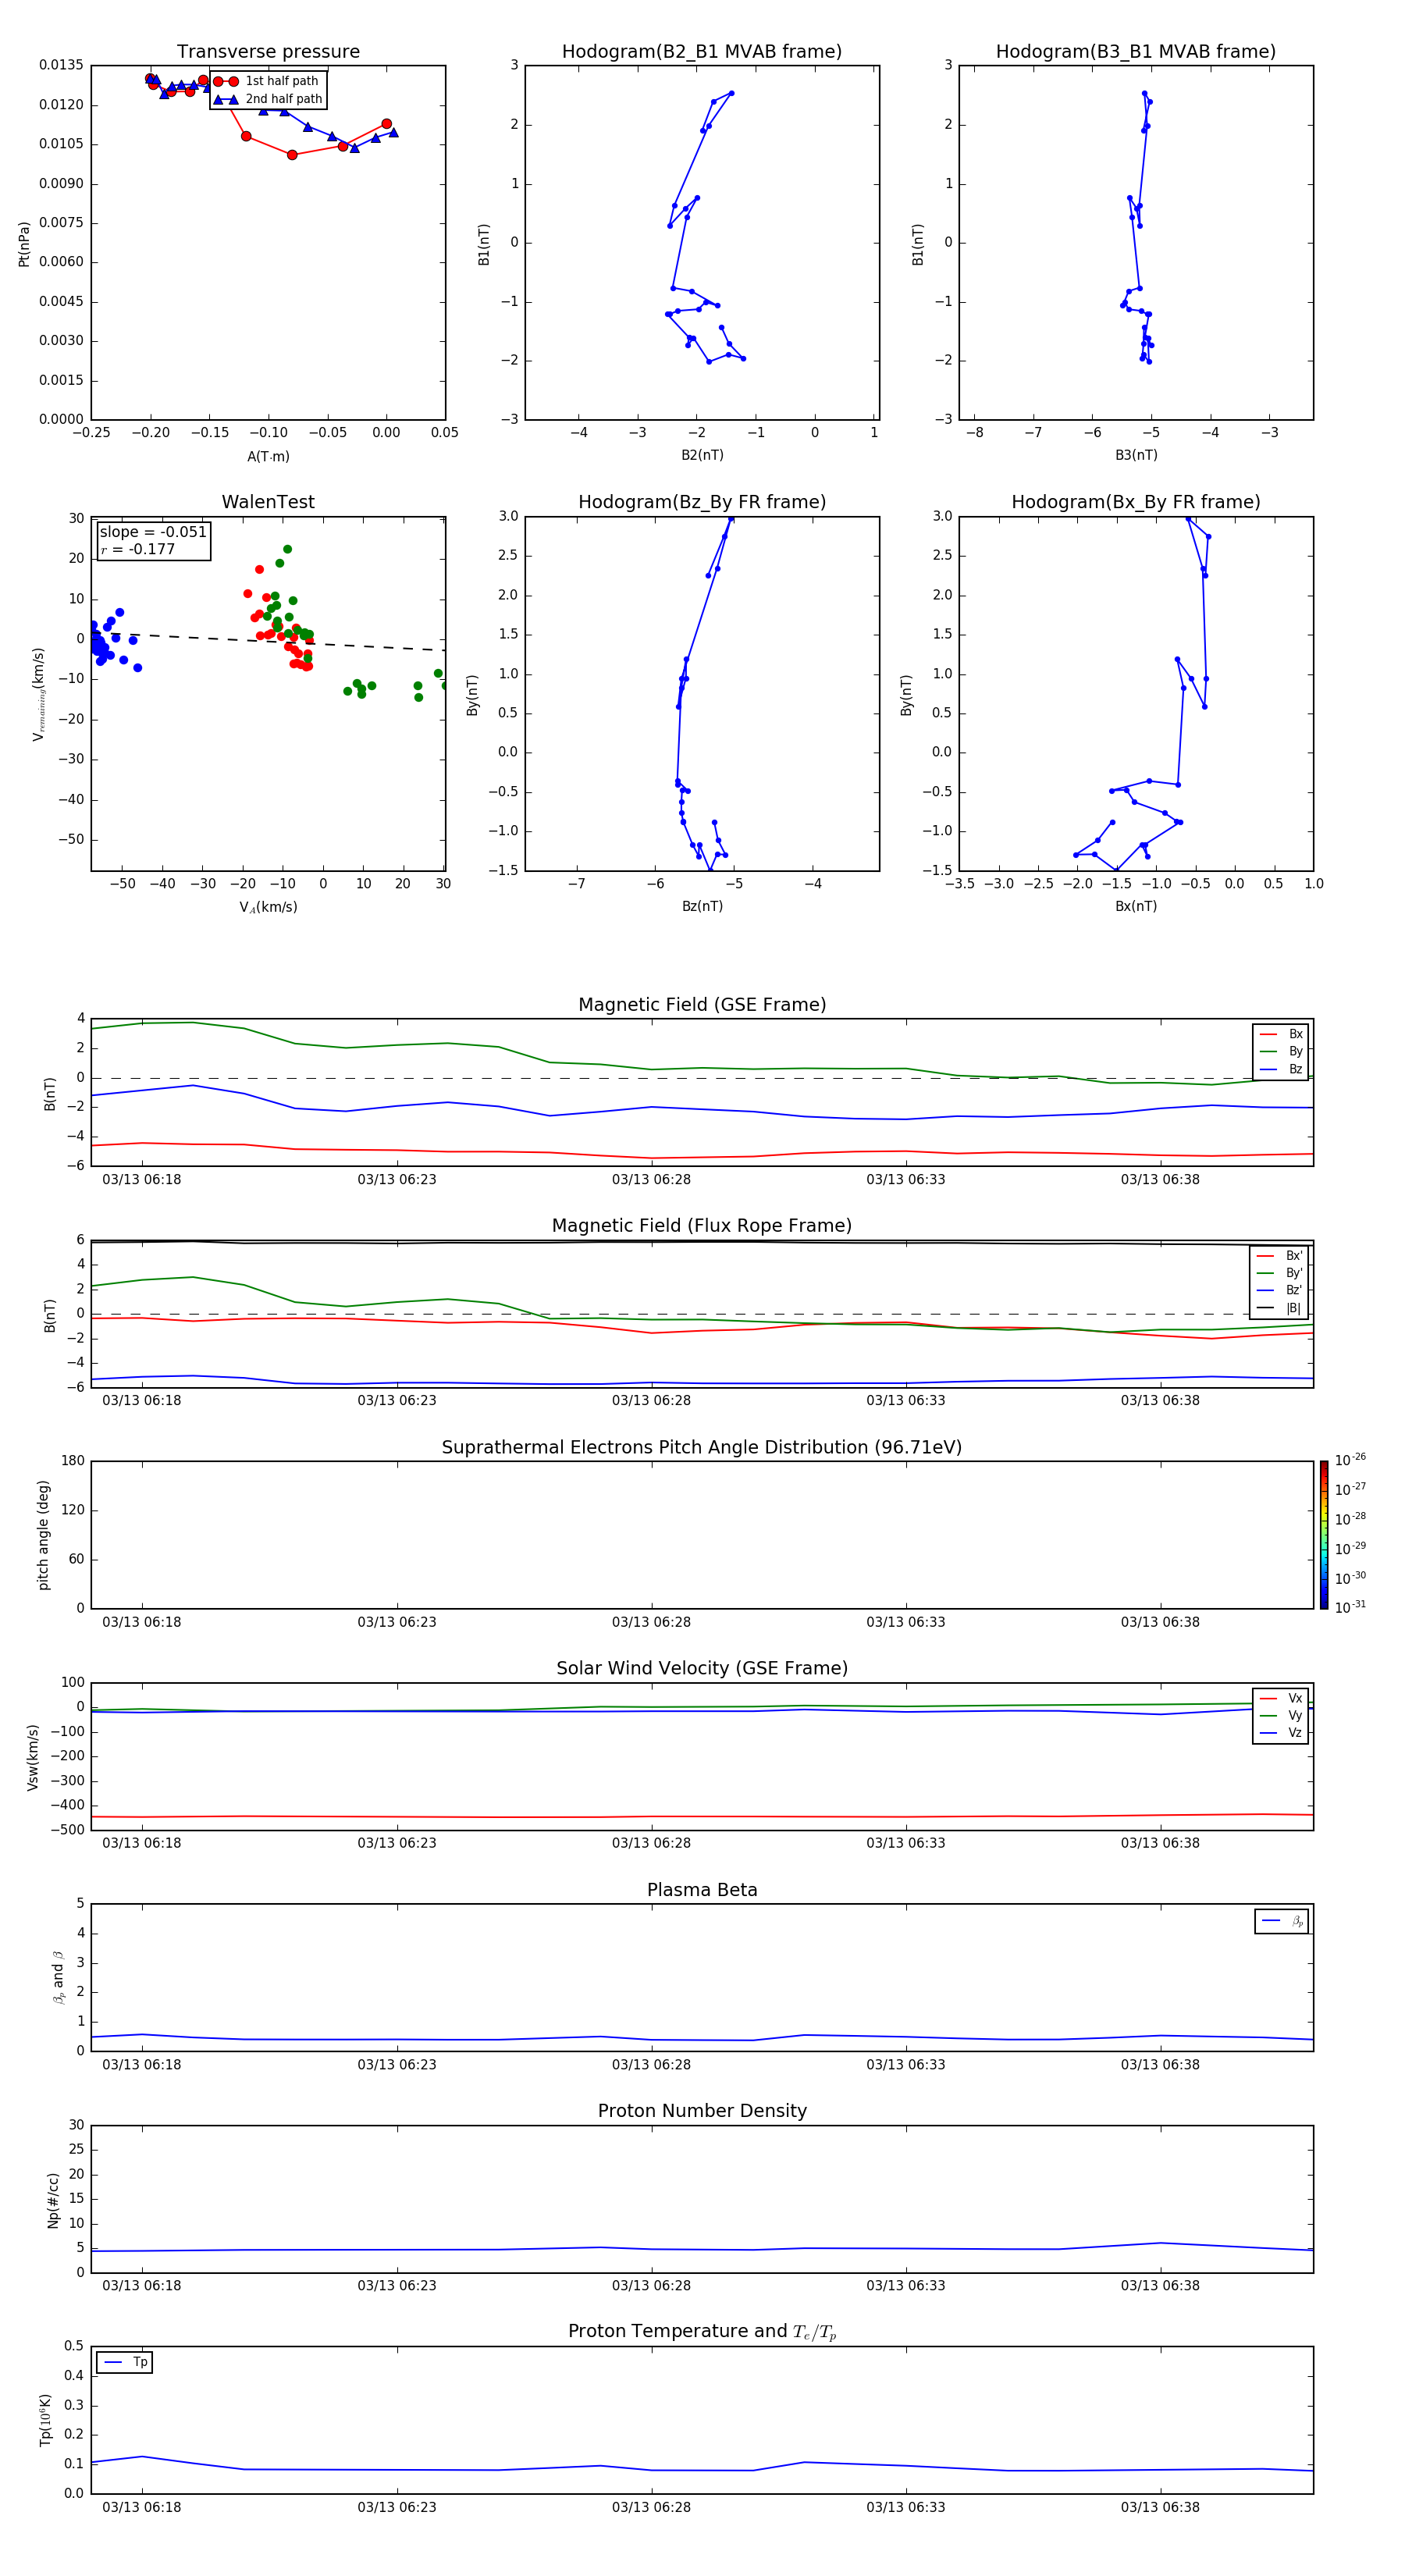The width and height of the screenshot is (1405, 2576).
Task: Click the empty pitch angle distribution plot area
Action: 702,1535
